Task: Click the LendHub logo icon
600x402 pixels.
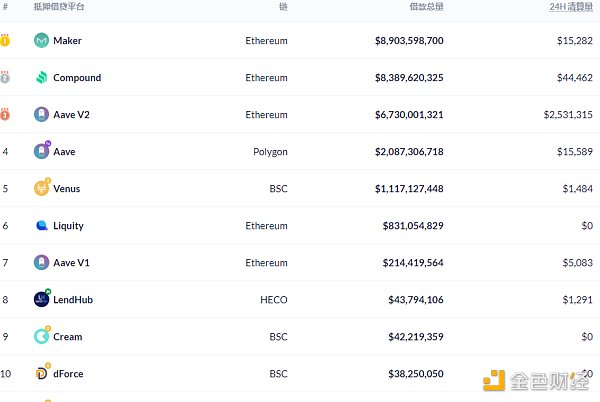Action: 42,298
